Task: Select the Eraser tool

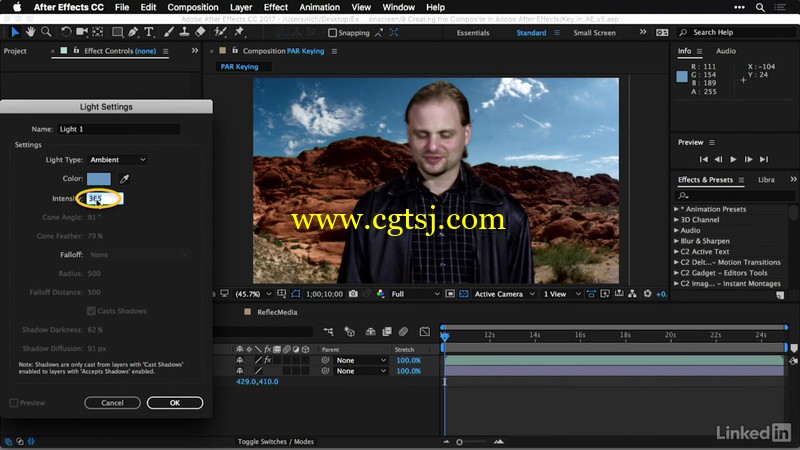Action: tap(200, 32)
